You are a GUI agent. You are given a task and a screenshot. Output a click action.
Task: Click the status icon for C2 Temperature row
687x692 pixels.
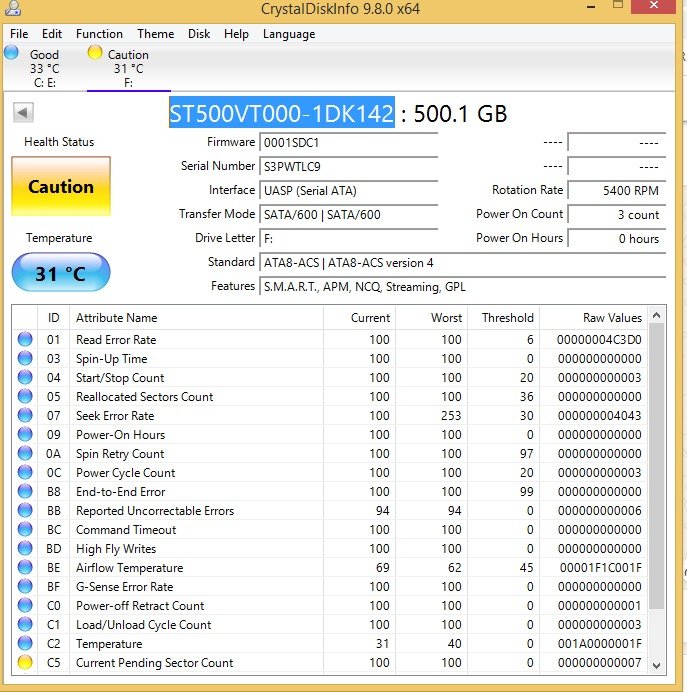[25, 643]
